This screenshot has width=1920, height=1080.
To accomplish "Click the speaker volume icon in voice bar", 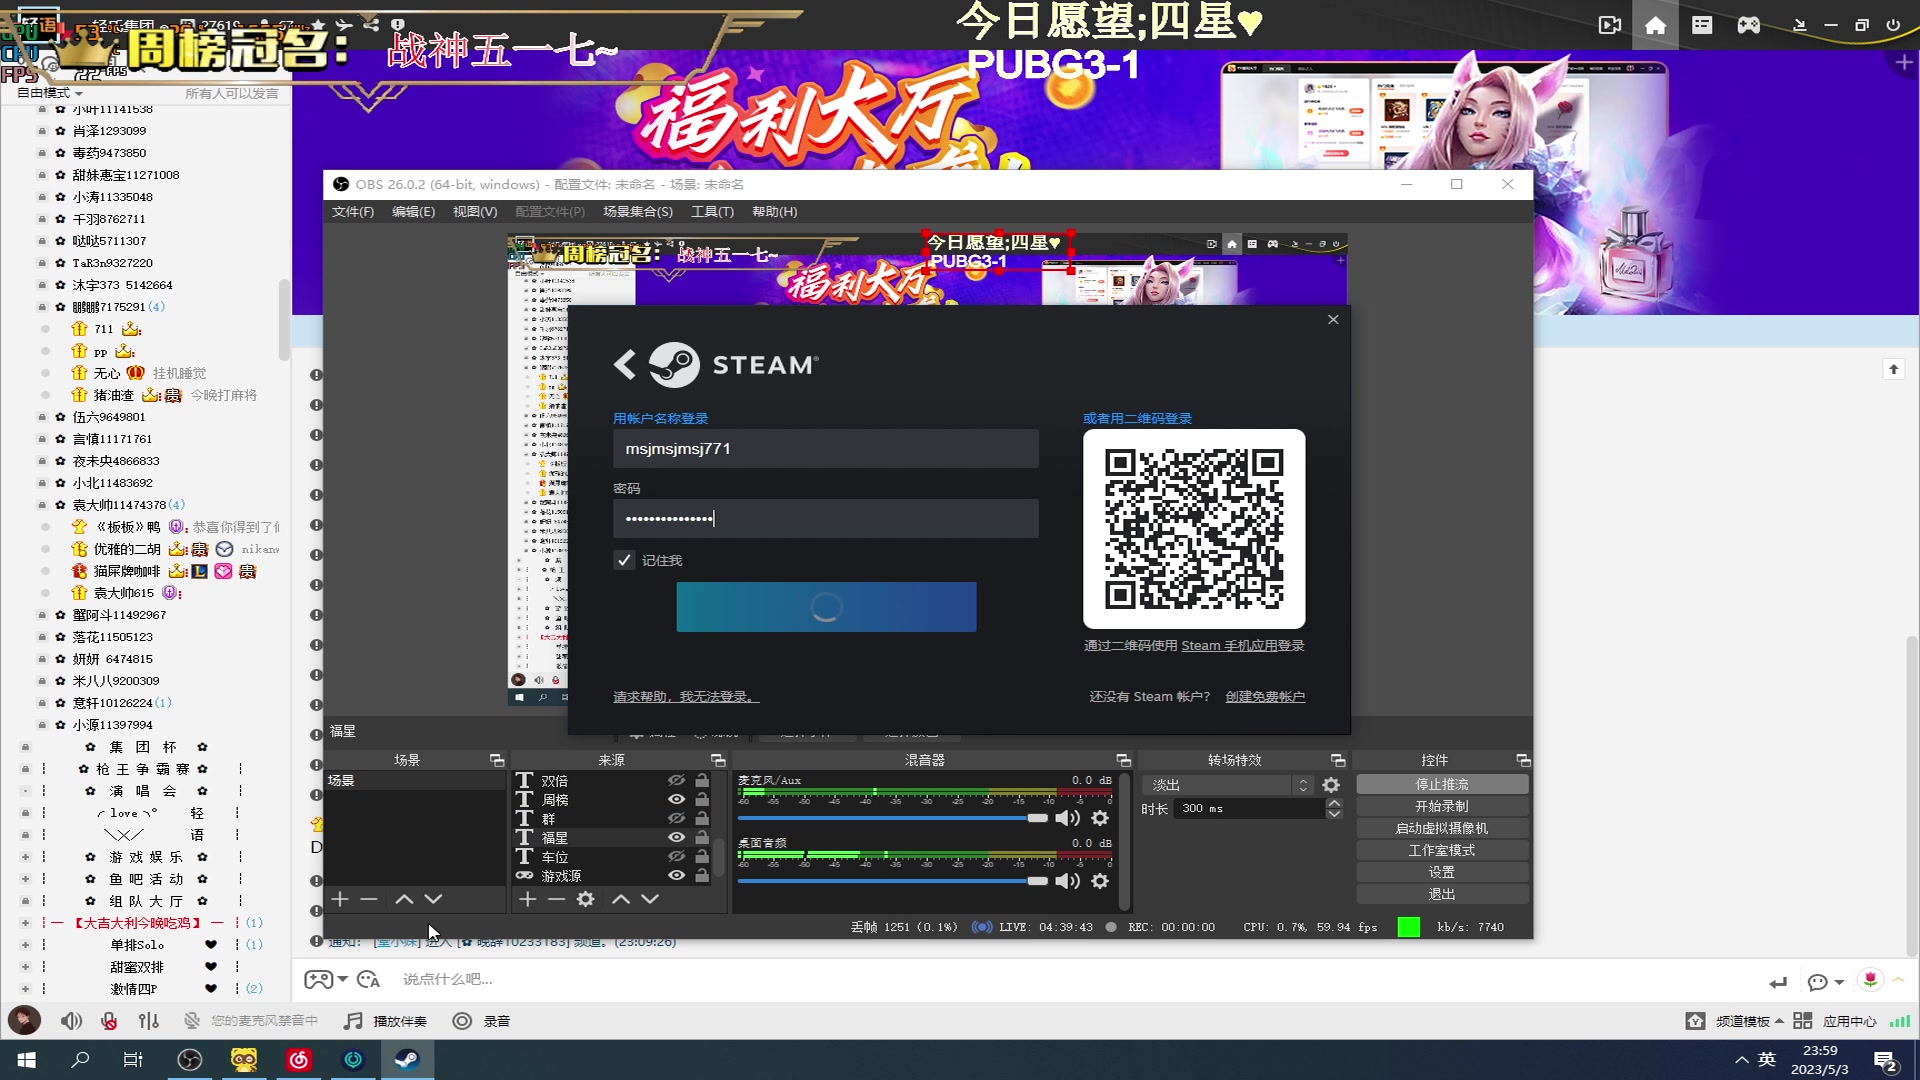I will pos(71,1021).
